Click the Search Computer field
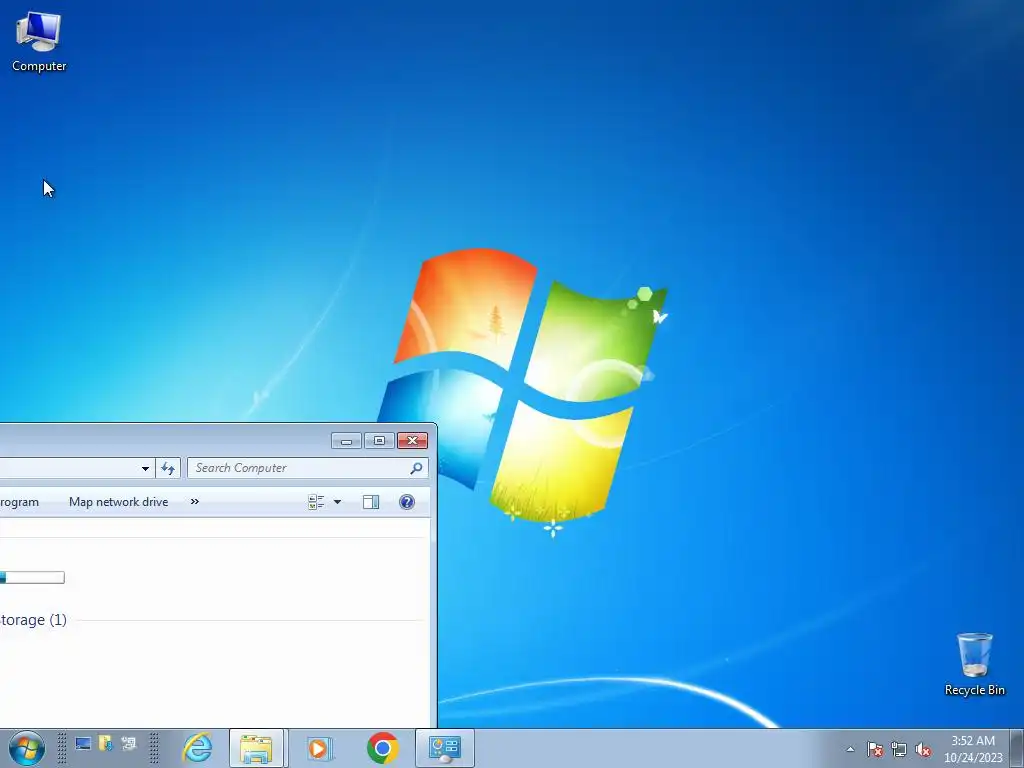Viewport: 1024px width, 768px height. click(308, 468)
